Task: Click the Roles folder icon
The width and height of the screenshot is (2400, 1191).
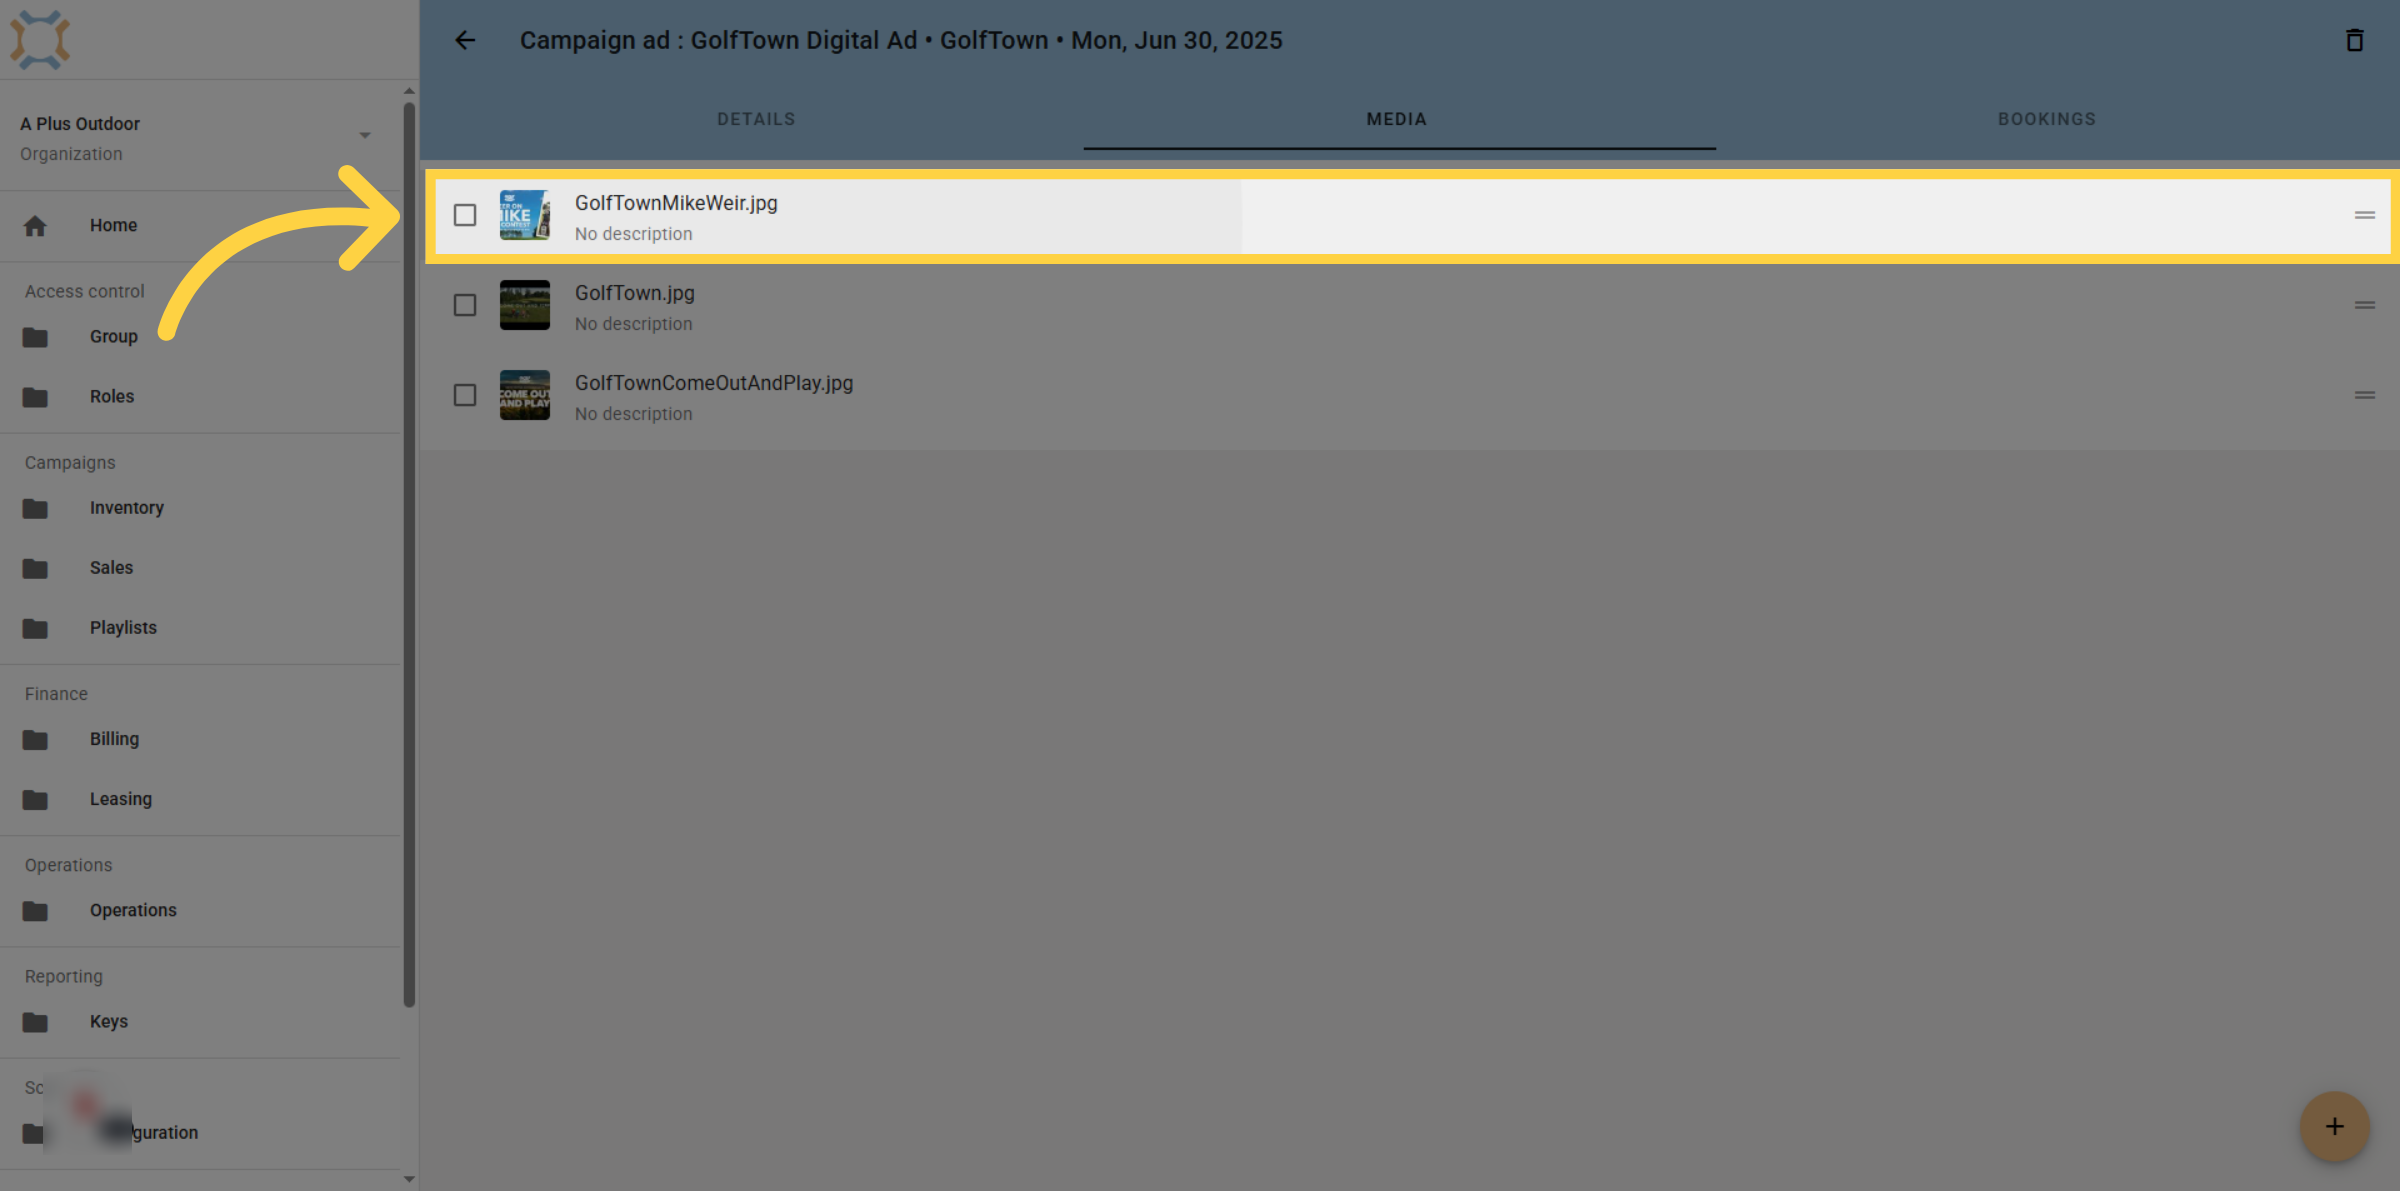Action: pyautogui.click(x=35, y=397)
